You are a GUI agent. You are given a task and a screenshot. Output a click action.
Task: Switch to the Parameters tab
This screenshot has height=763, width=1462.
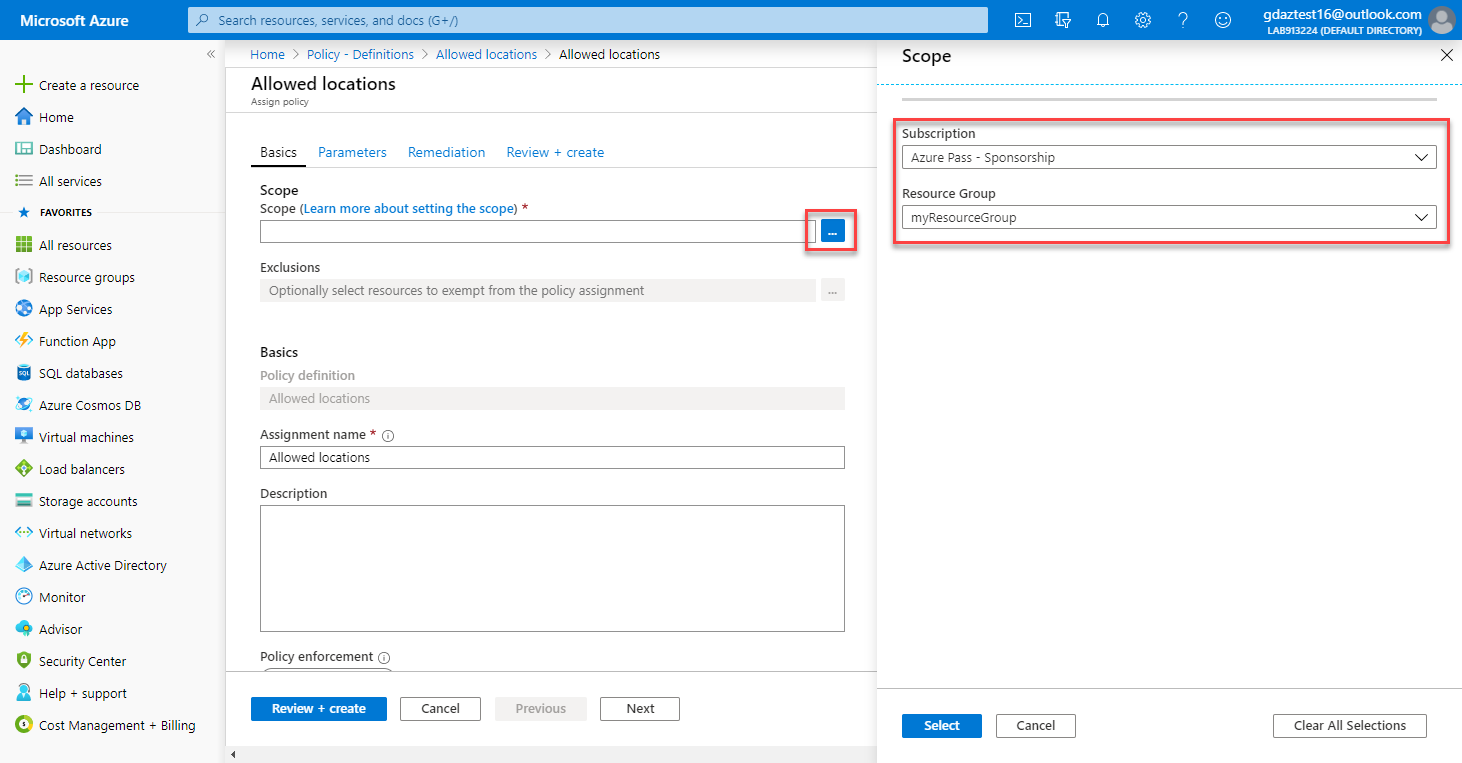click(352, 152)
